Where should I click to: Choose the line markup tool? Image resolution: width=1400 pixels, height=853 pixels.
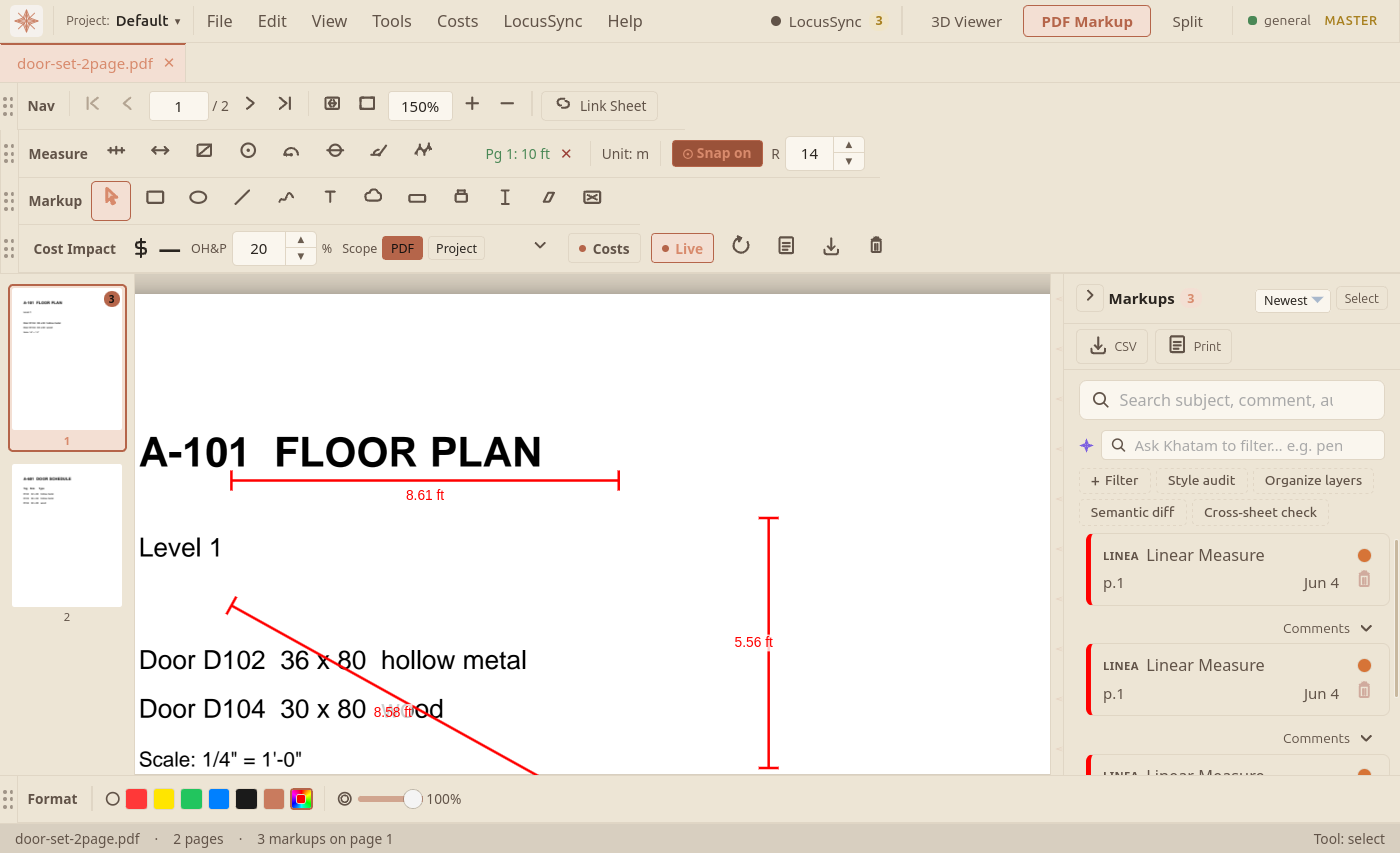pos(242,198)
